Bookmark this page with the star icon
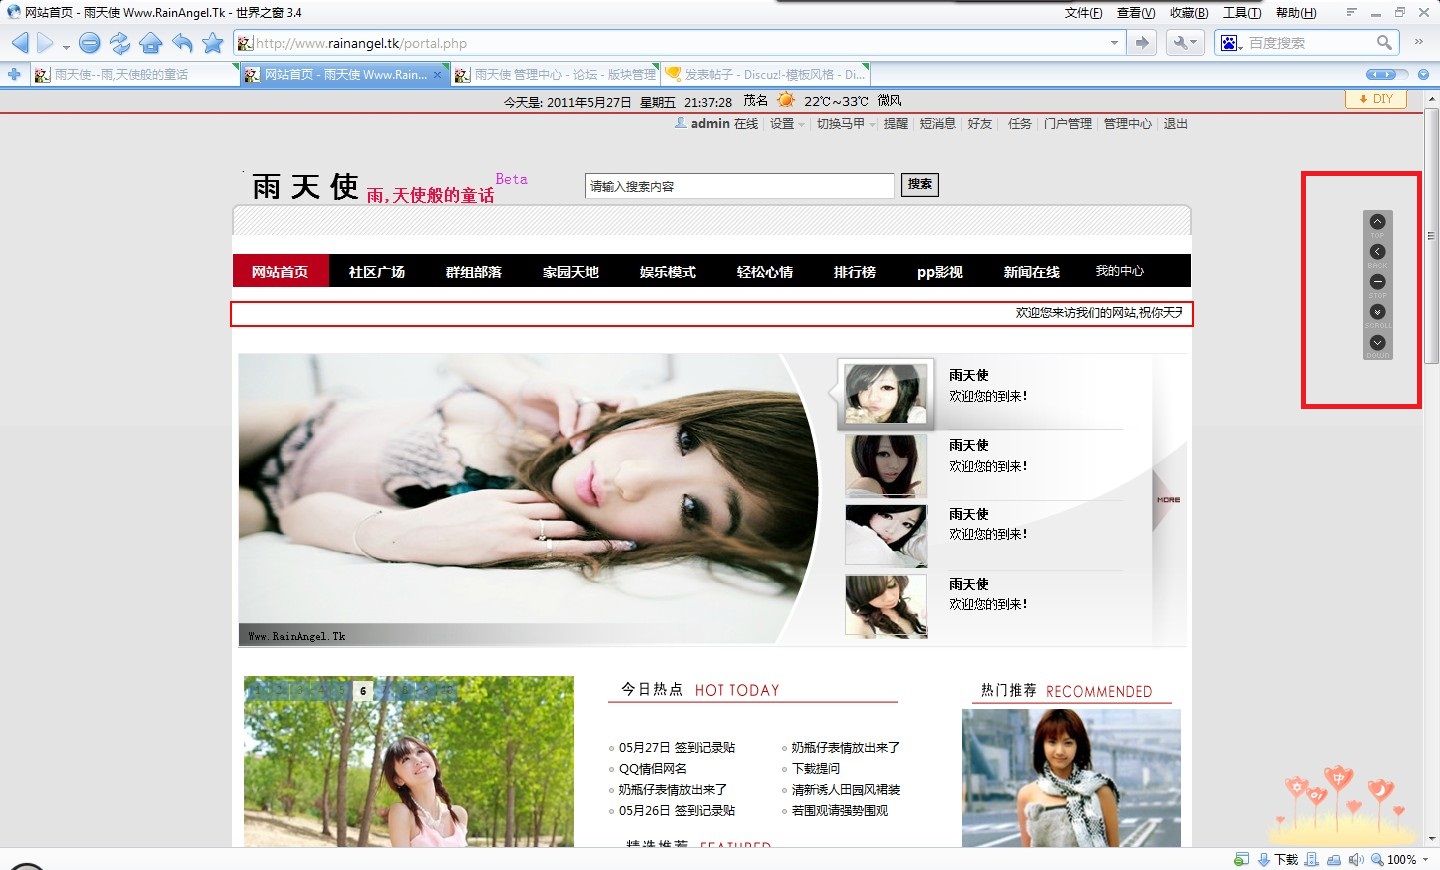The image size is (1440, 870). (213, 43)
